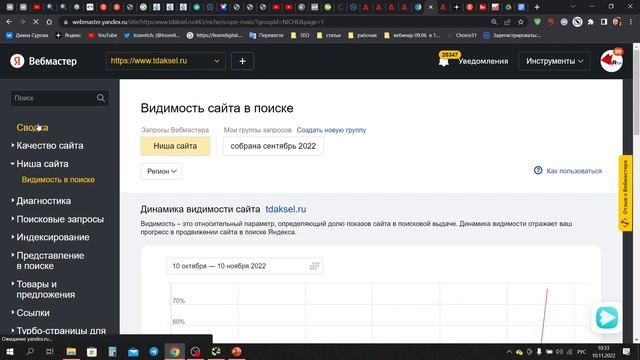Open Windows notification center
This screenshot has width=640, height=360.
point(627,351)
